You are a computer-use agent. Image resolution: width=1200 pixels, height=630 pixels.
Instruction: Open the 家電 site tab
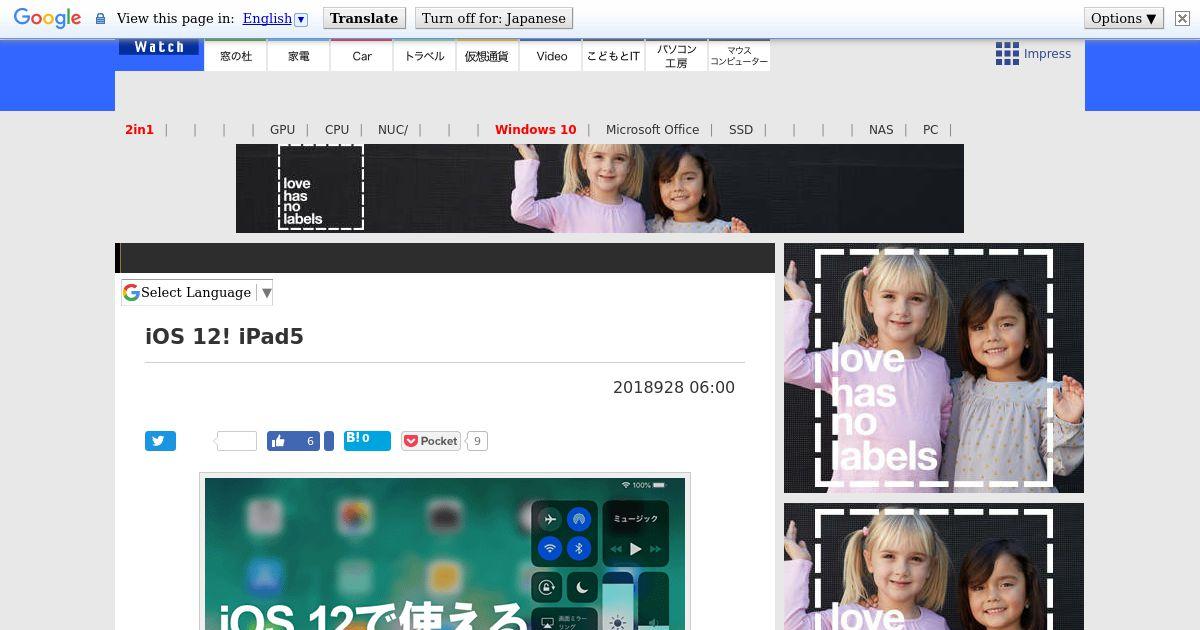pos(299,56)
